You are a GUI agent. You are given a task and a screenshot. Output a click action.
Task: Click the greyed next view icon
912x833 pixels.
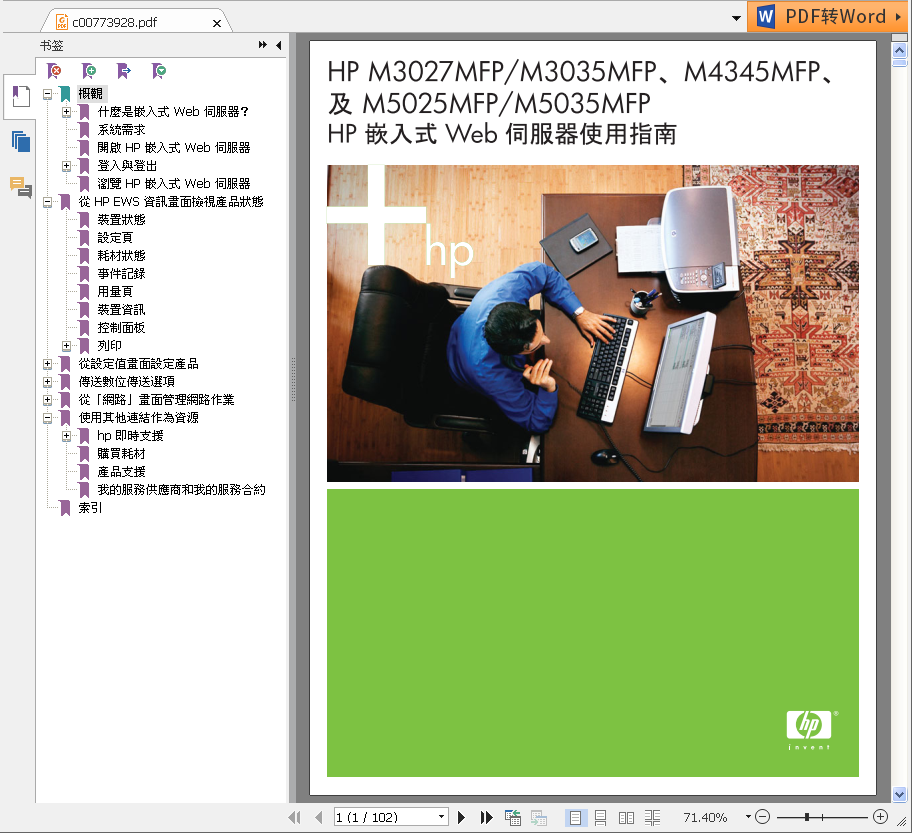(539, 817)
